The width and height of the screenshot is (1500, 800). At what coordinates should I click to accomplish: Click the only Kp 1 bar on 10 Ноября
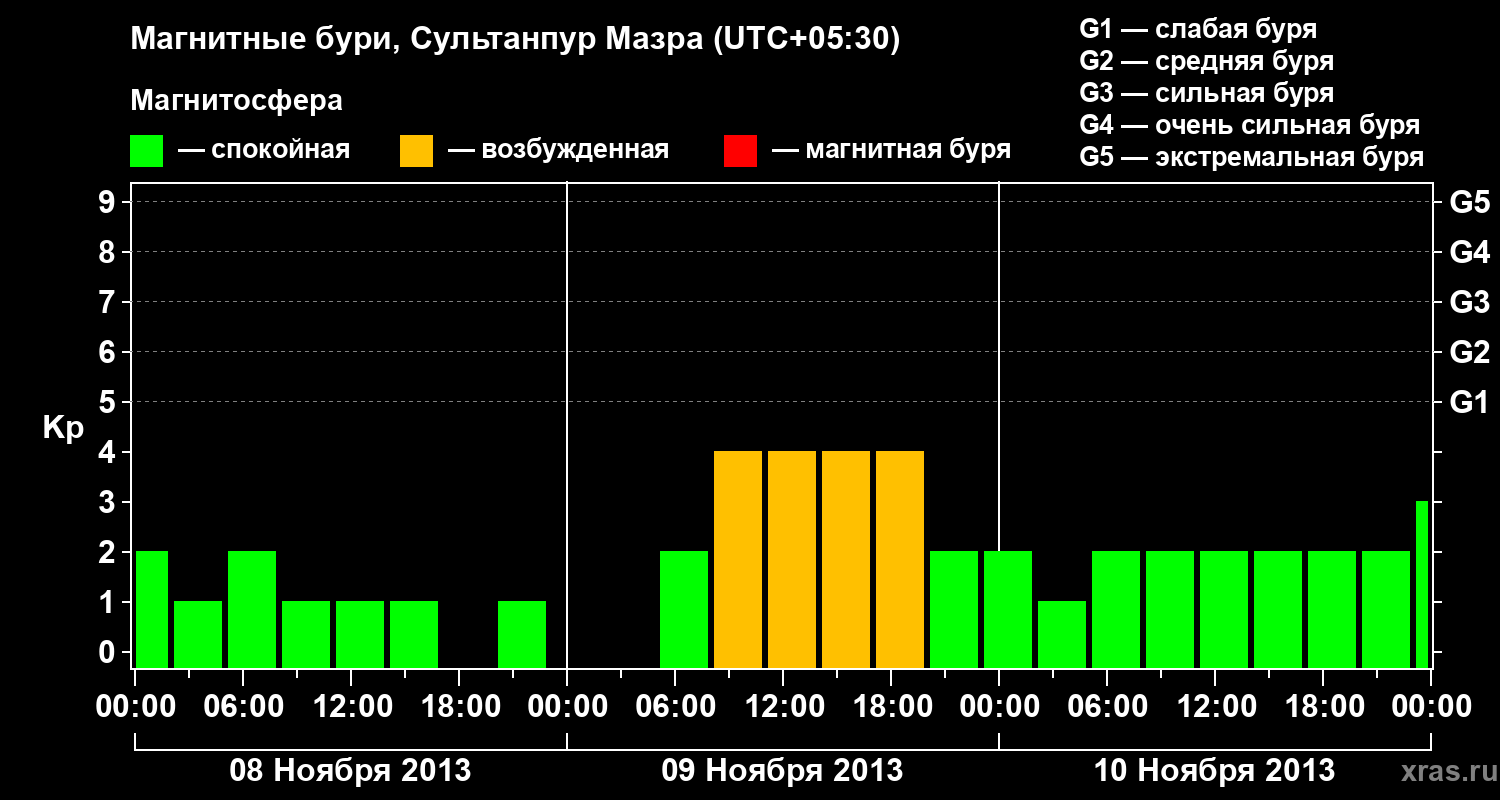[1062, 634]
